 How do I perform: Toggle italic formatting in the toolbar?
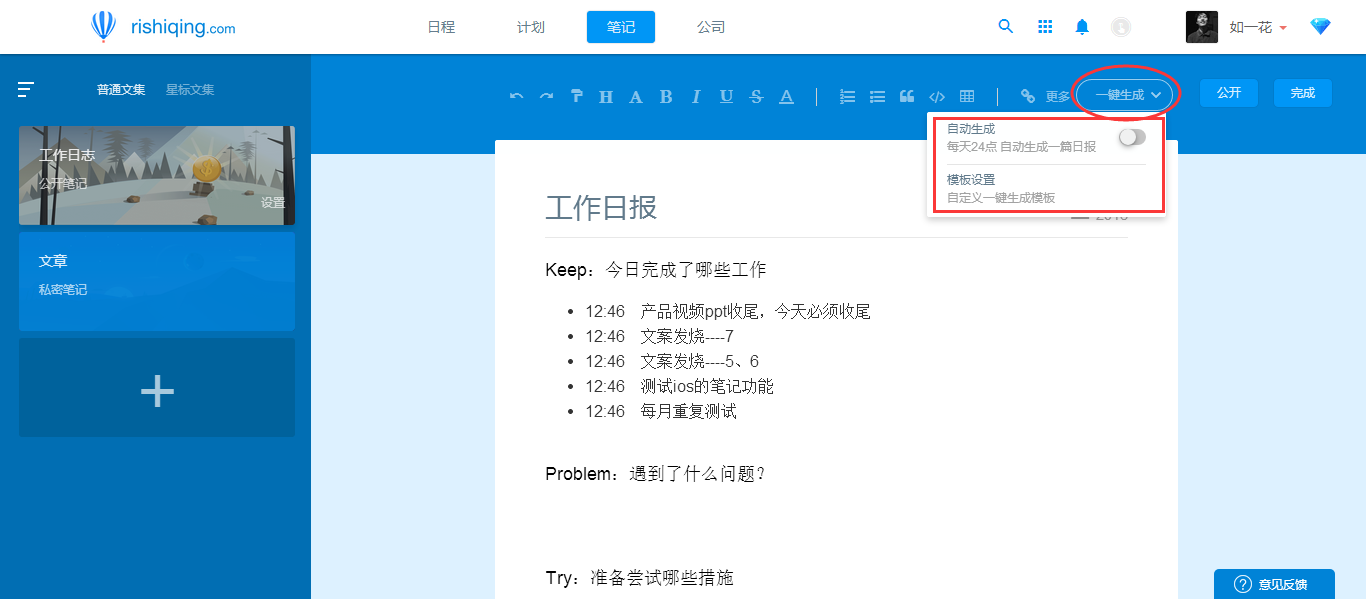696,96
